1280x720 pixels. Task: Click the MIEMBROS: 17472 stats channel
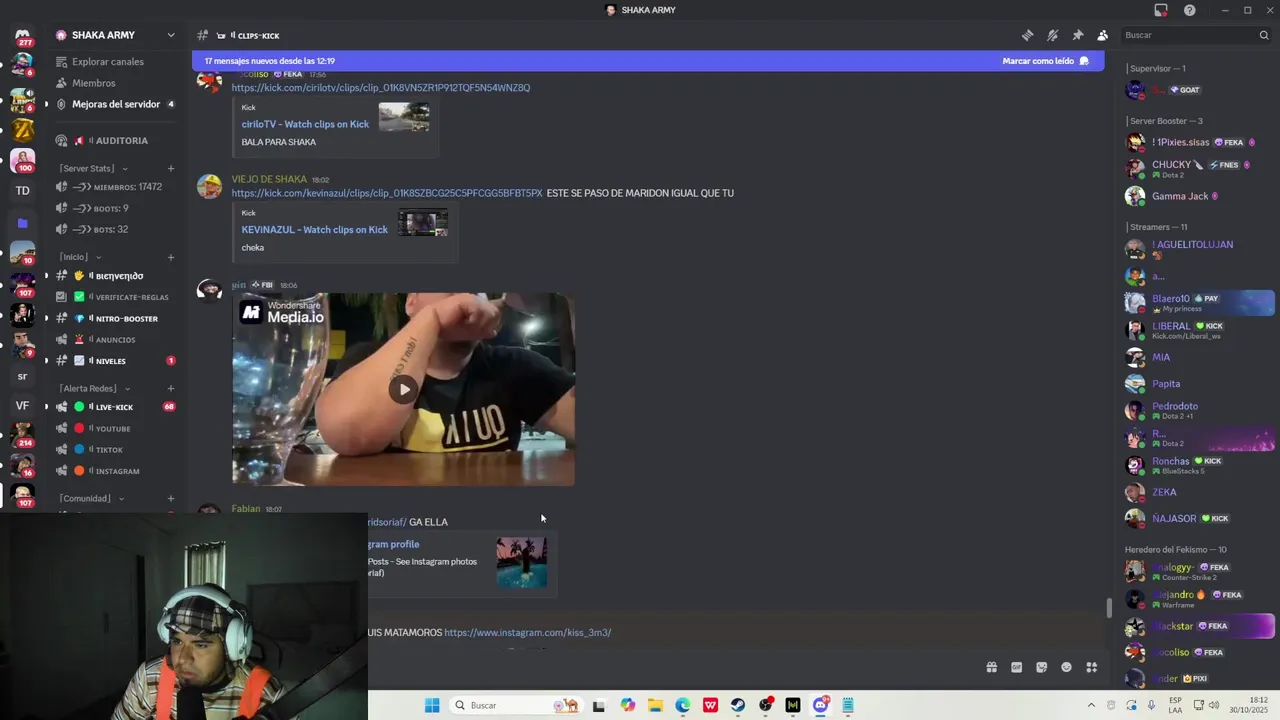pyautogui.click(x=116, y=187)
